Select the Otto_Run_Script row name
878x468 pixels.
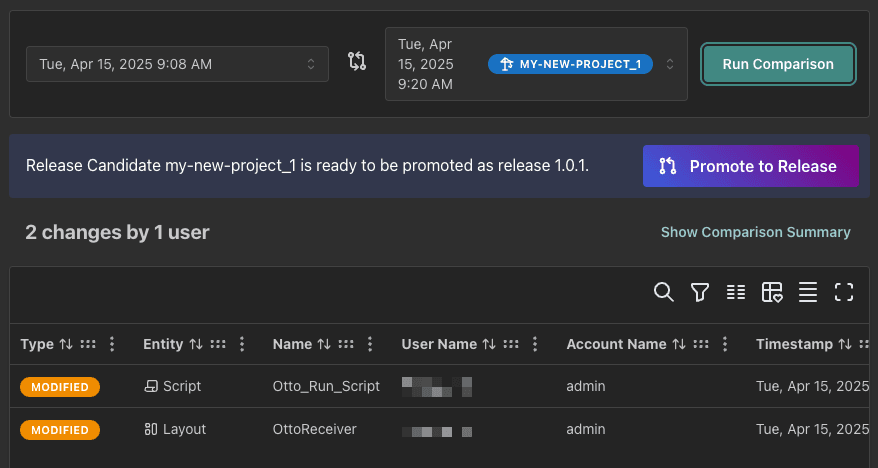pyautogui.click(x=326, y=386)
